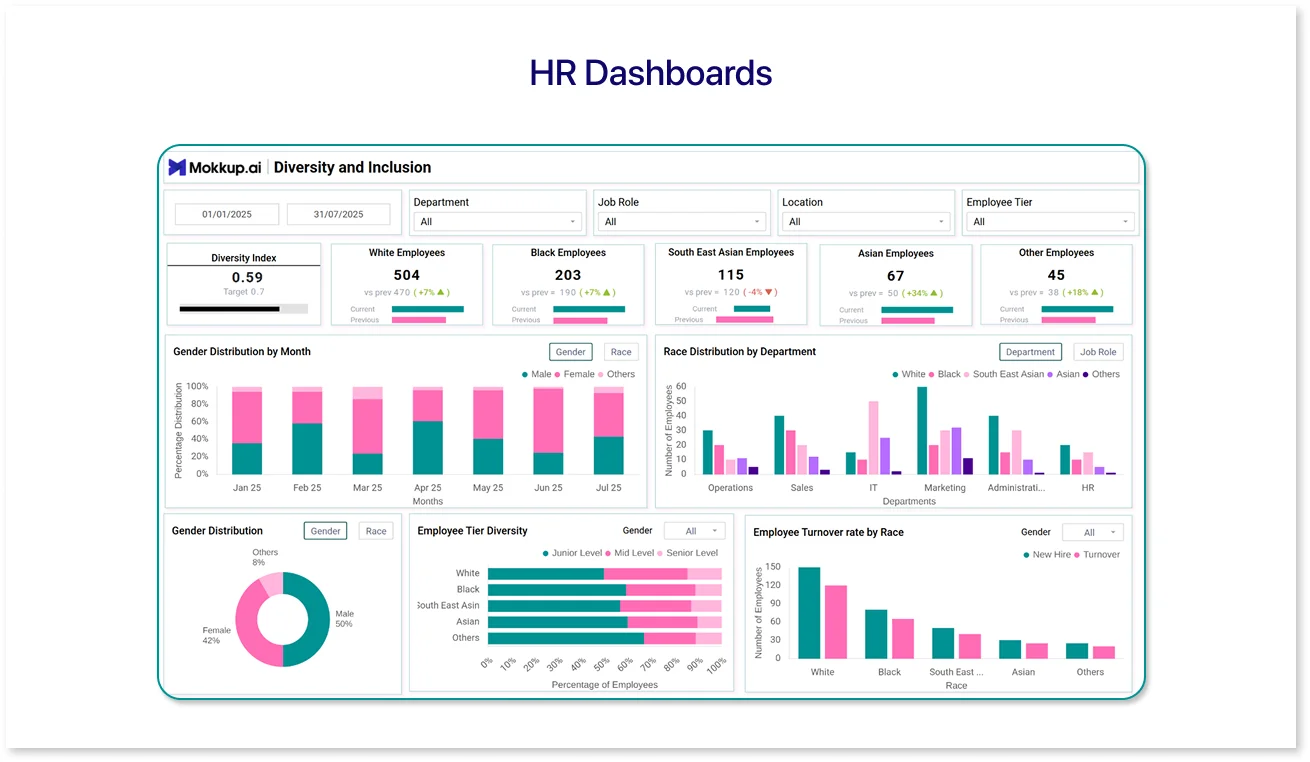Click Senior Level legend dot
The width and height of the screenshot is (1310, 762).
[x=660, y=553]
